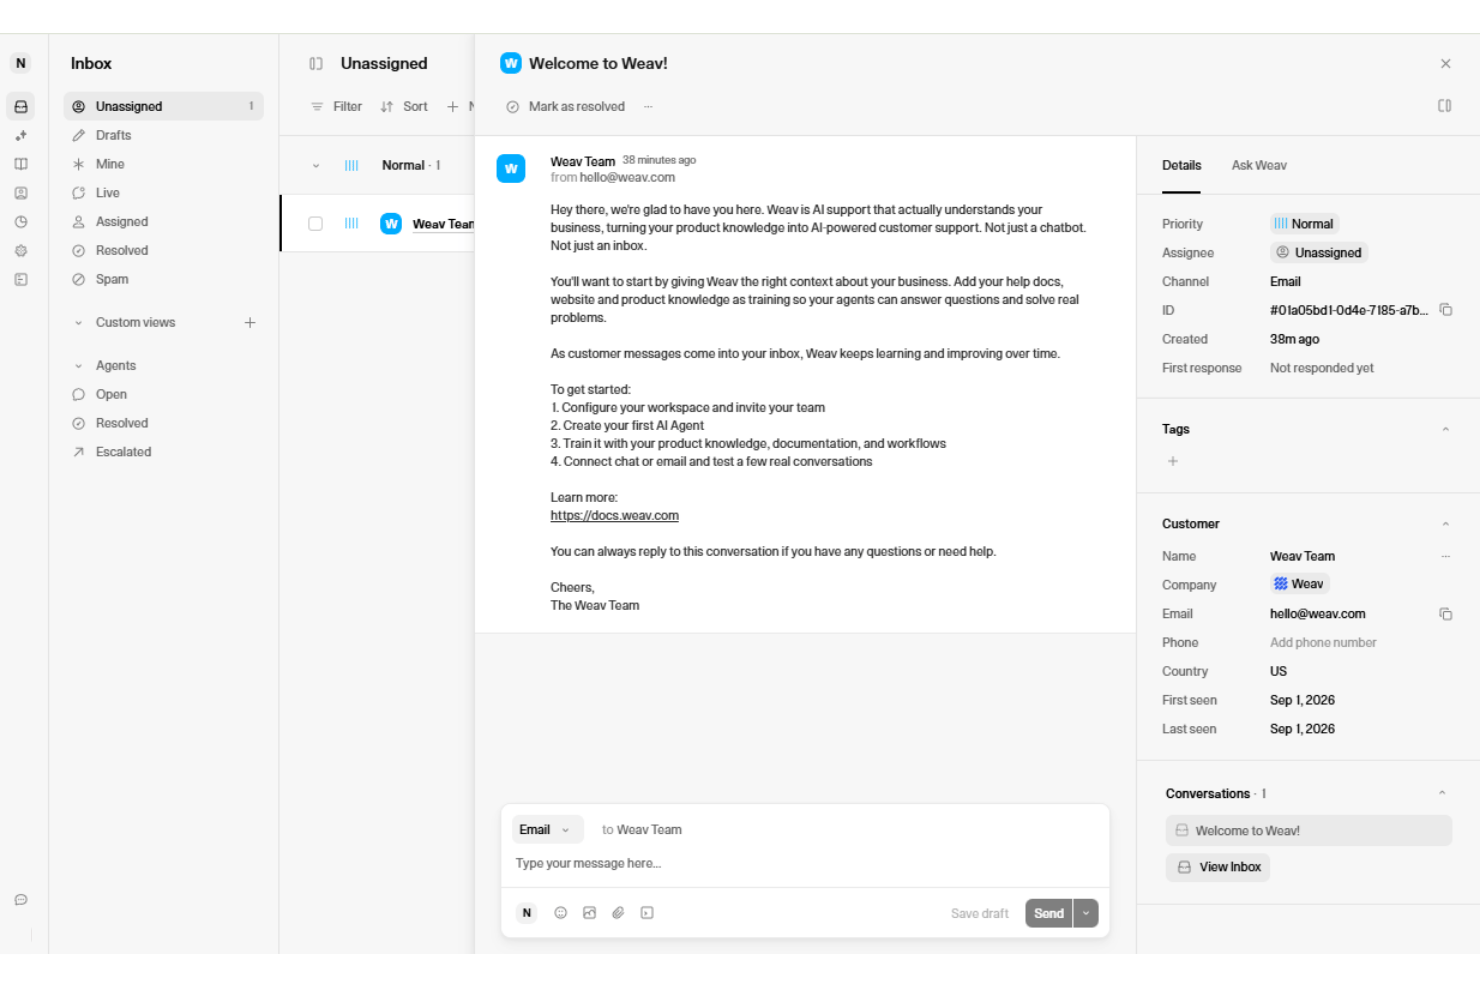Open the book knowledge icon in left rail
The height and width of the screenshot is (987, 1480).
(x=21, y=164)
